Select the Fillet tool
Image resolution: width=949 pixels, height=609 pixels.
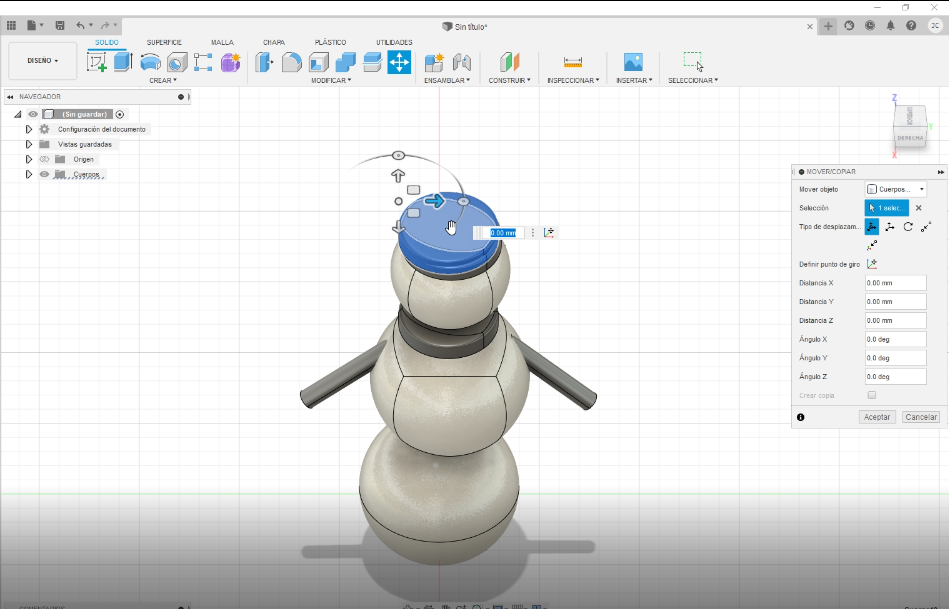[291, 62]
